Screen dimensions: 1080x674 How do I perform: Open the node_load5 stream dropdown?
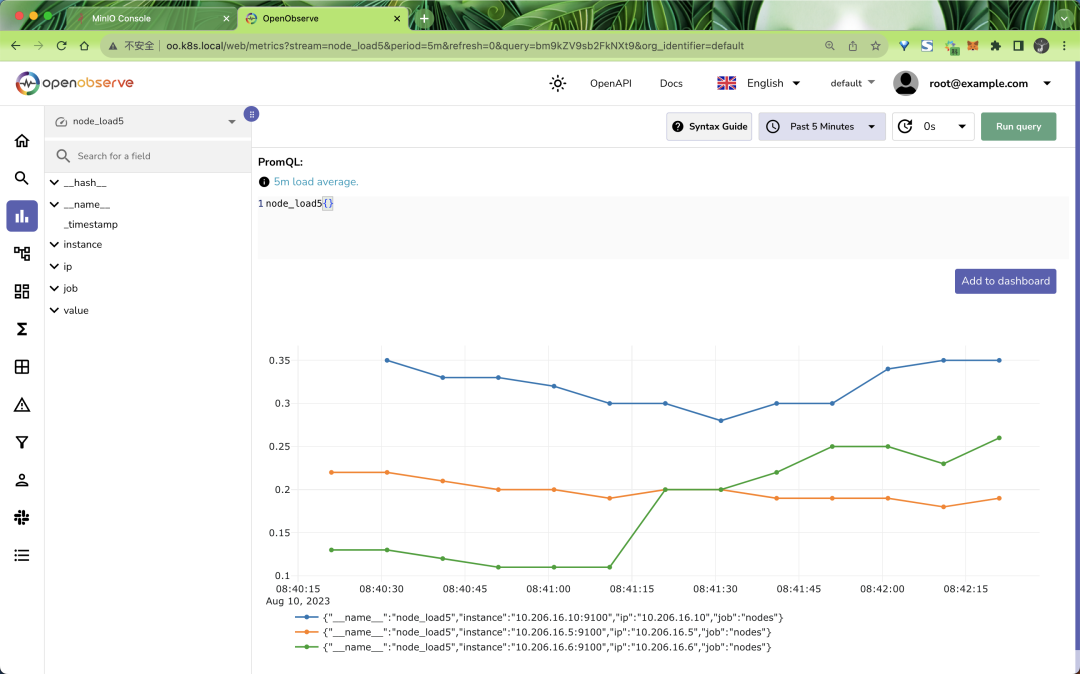click(147, 122)
